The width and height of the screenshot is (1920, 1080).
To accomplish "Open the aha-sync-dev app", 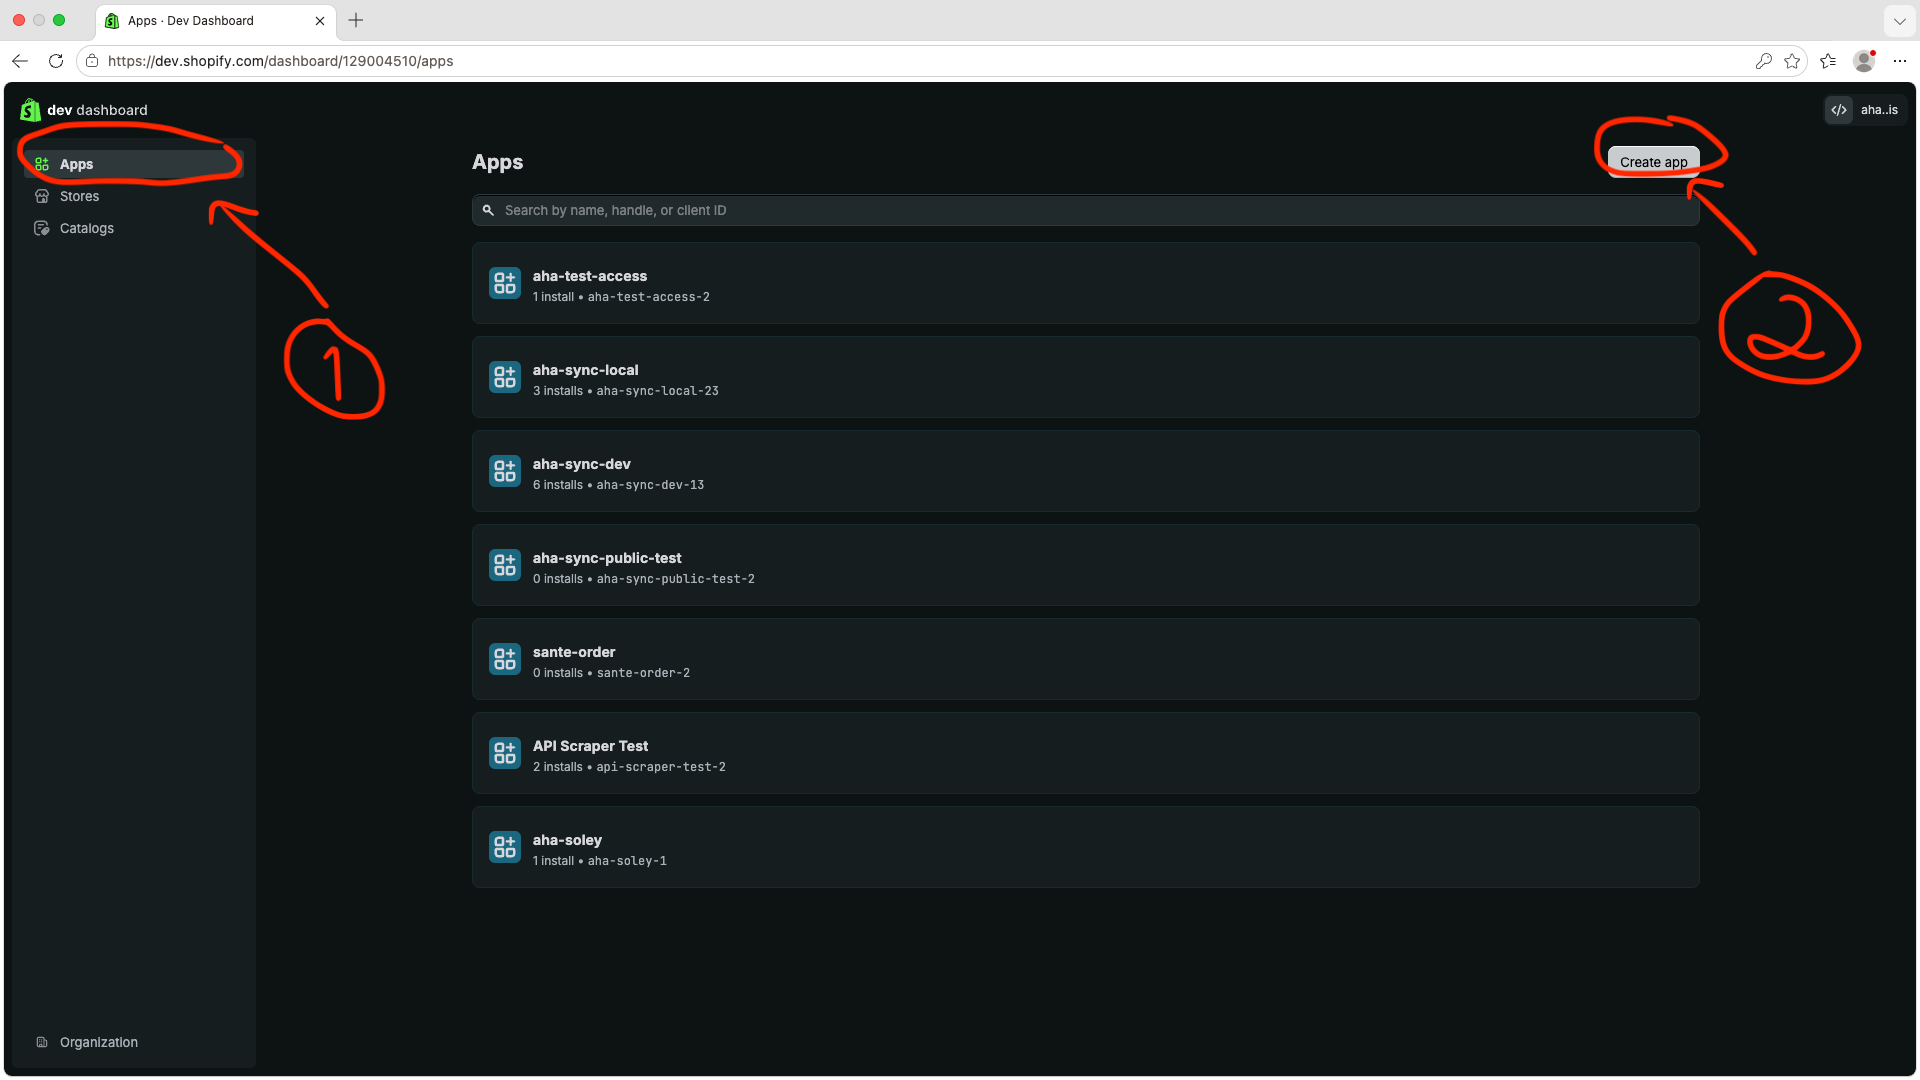I will 1085,471.
